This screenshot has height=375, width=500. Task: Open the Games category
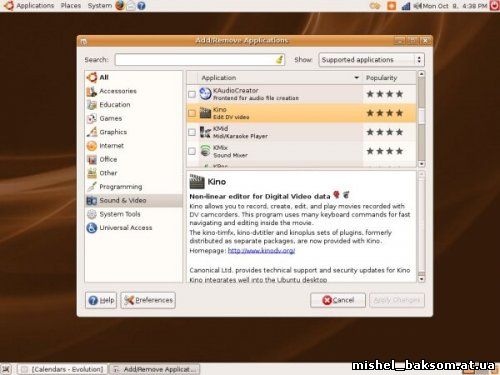coord(111,118)
